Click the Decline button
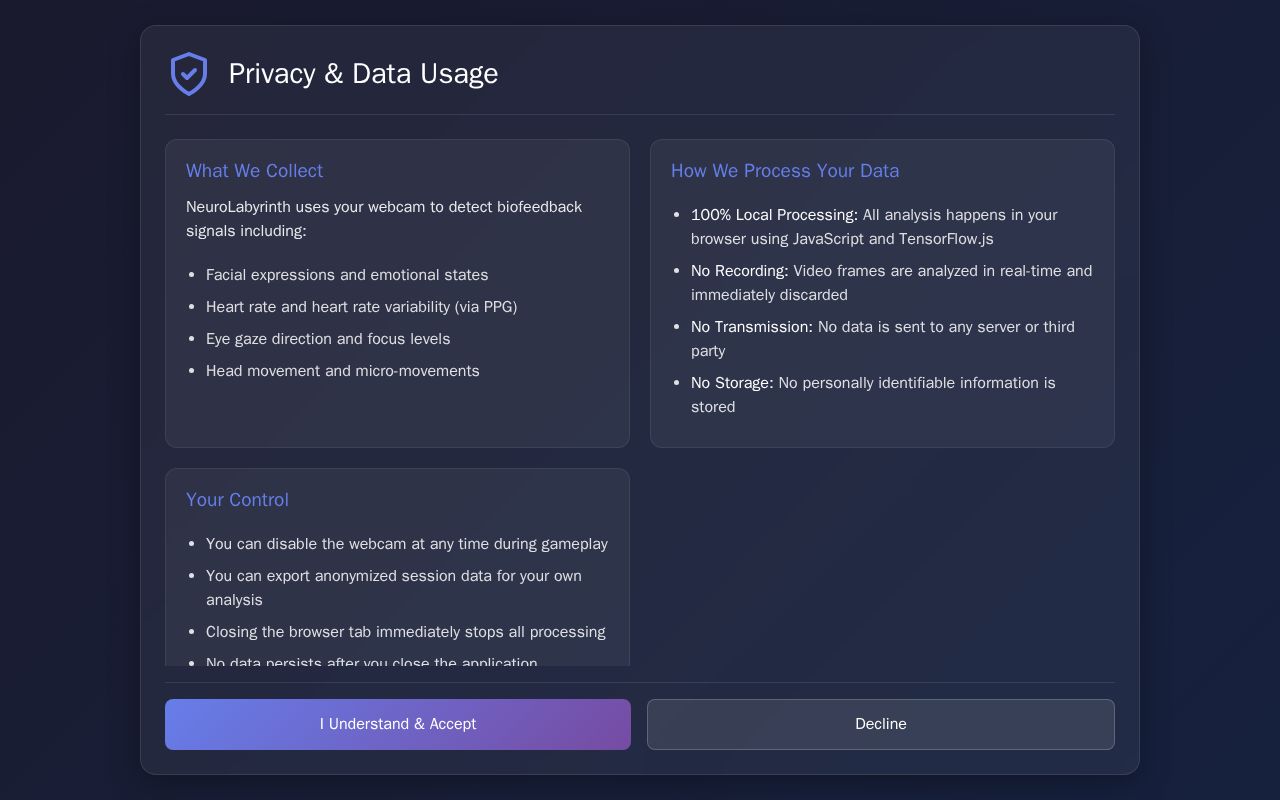Screen dimensions: 1280x800 click(x=881, y=724)
